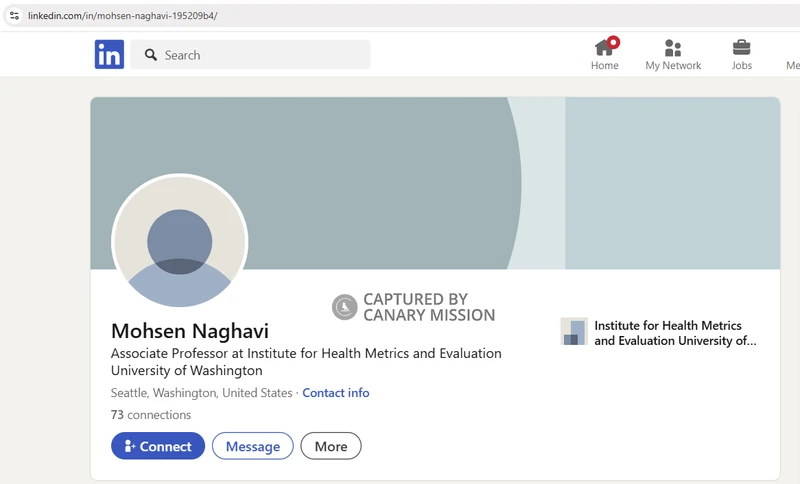Click the Connect button
The height and width of the screenshot is (484, 800).
pos(158,446)
